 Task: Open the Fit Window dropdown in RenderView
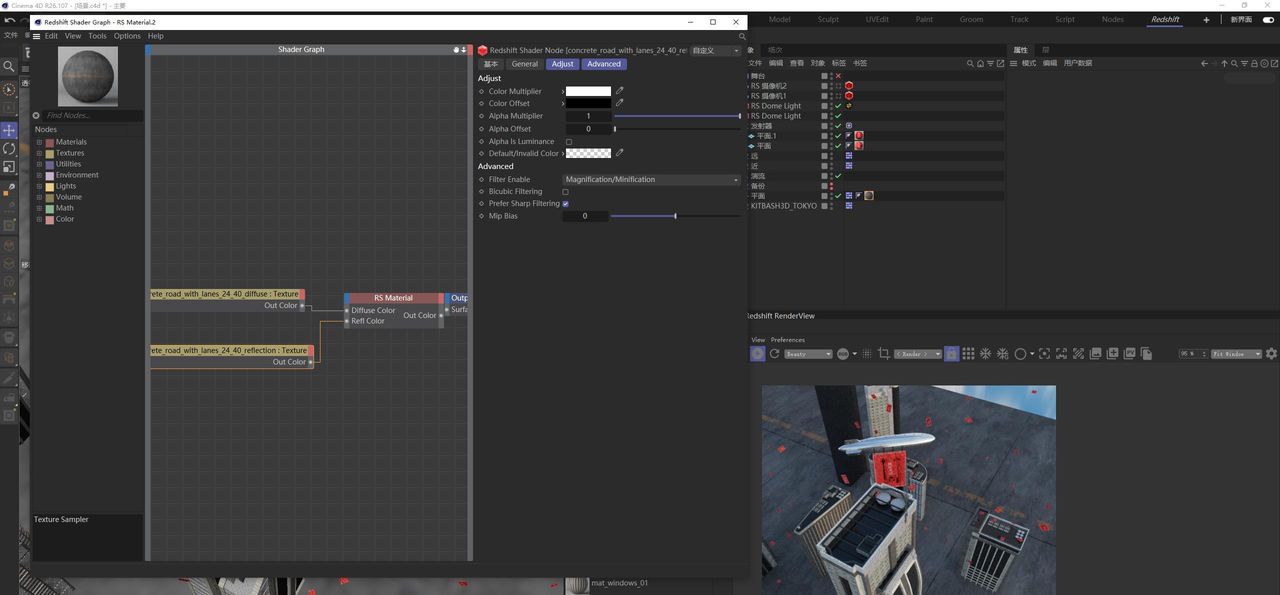coord(1236,354)
